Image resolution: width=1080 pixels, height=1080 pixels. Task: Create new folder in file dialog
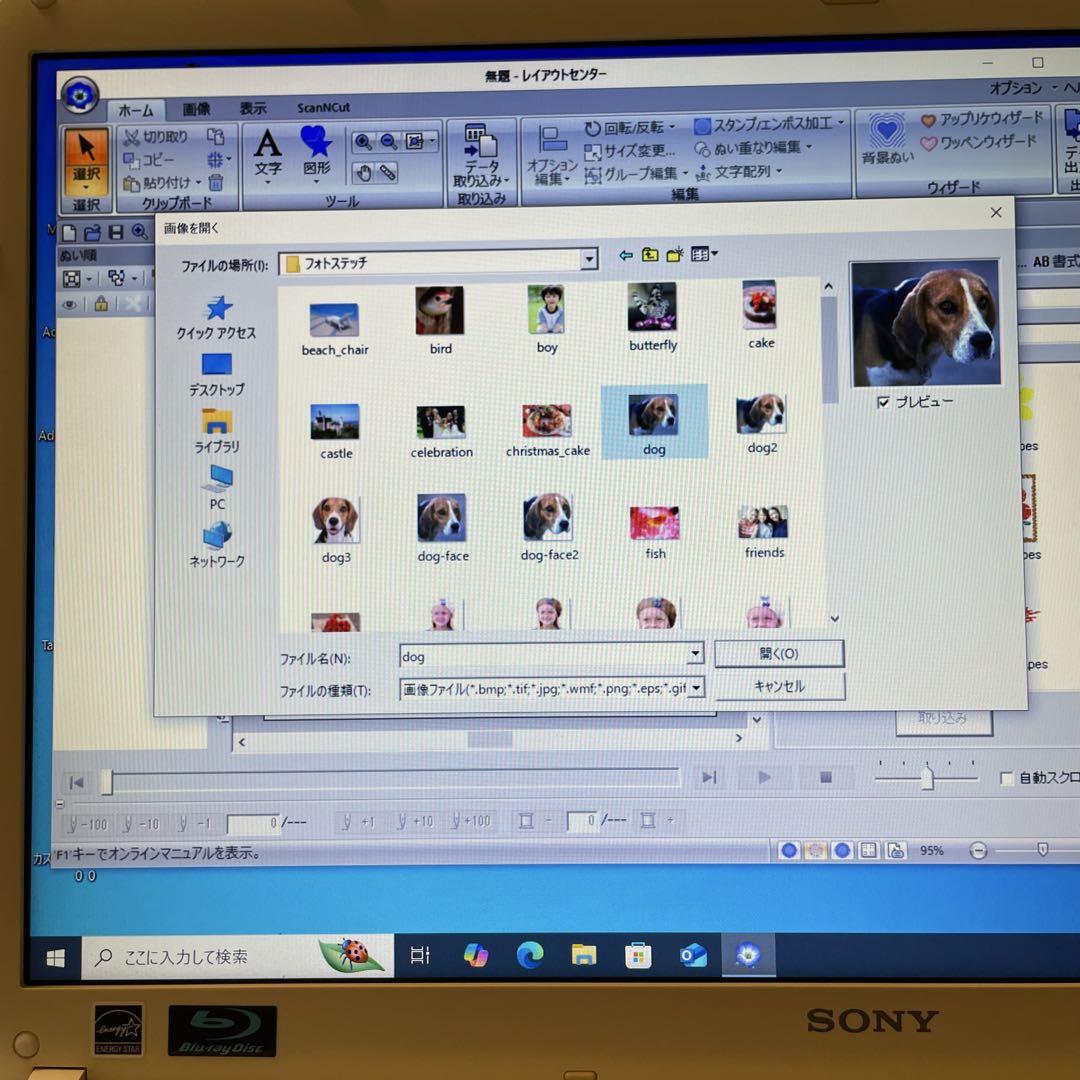coord(675,254)
